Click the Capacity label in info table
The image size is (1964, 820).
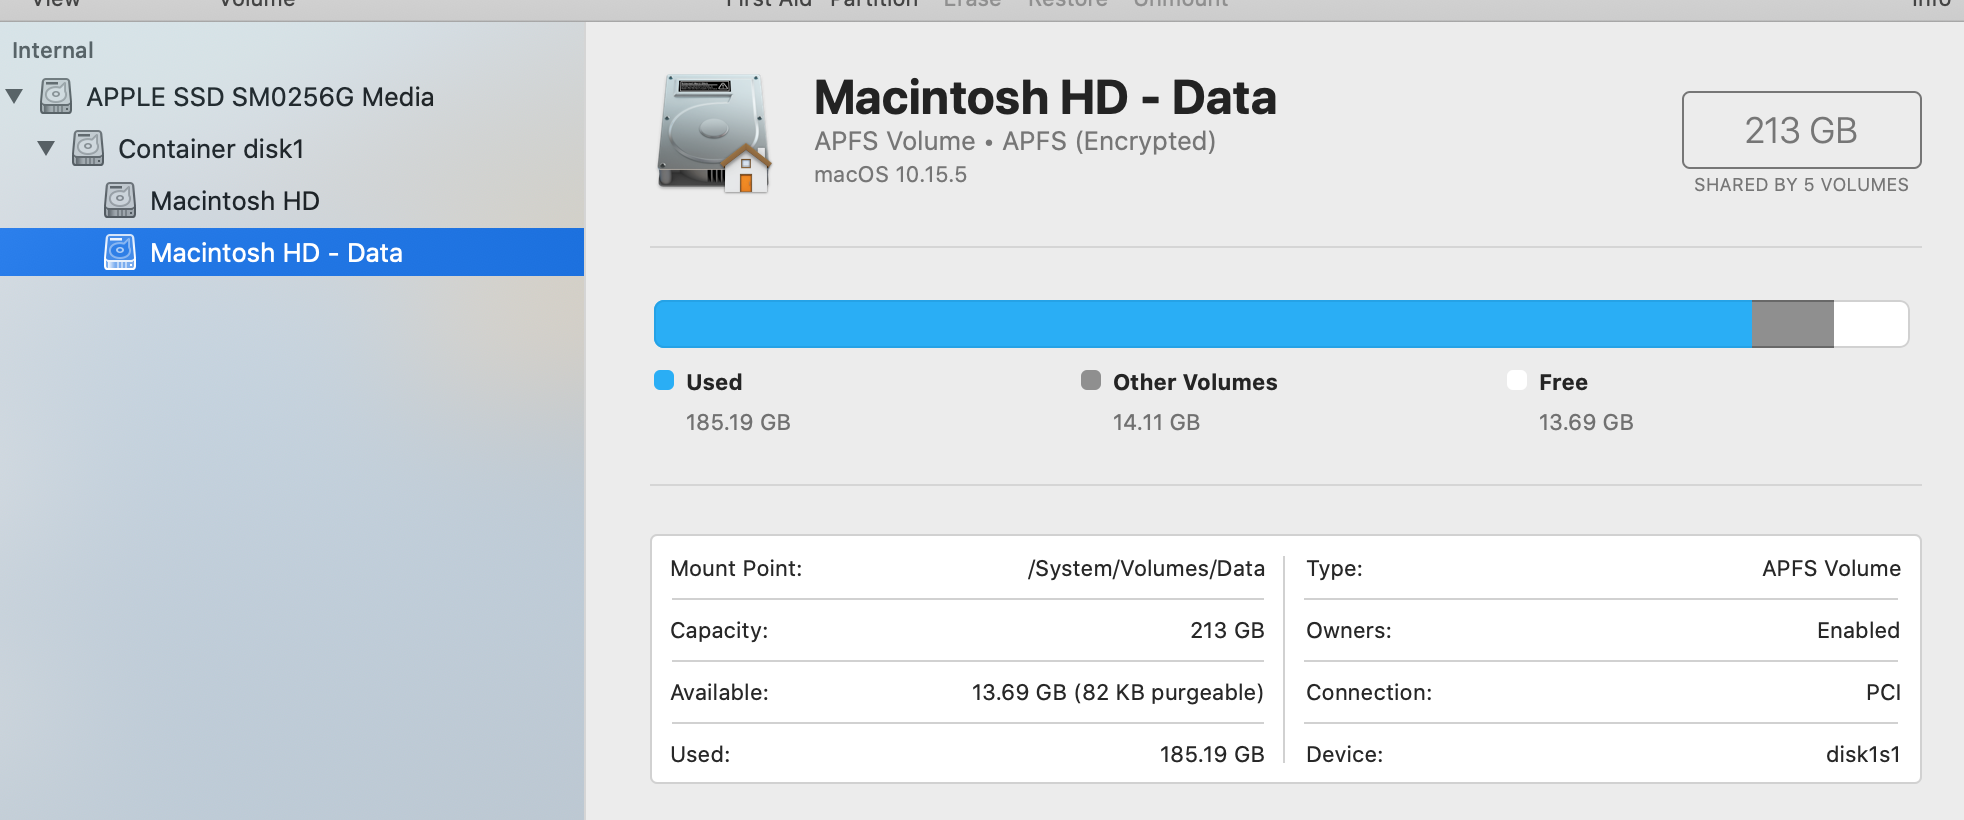(719, 631)
